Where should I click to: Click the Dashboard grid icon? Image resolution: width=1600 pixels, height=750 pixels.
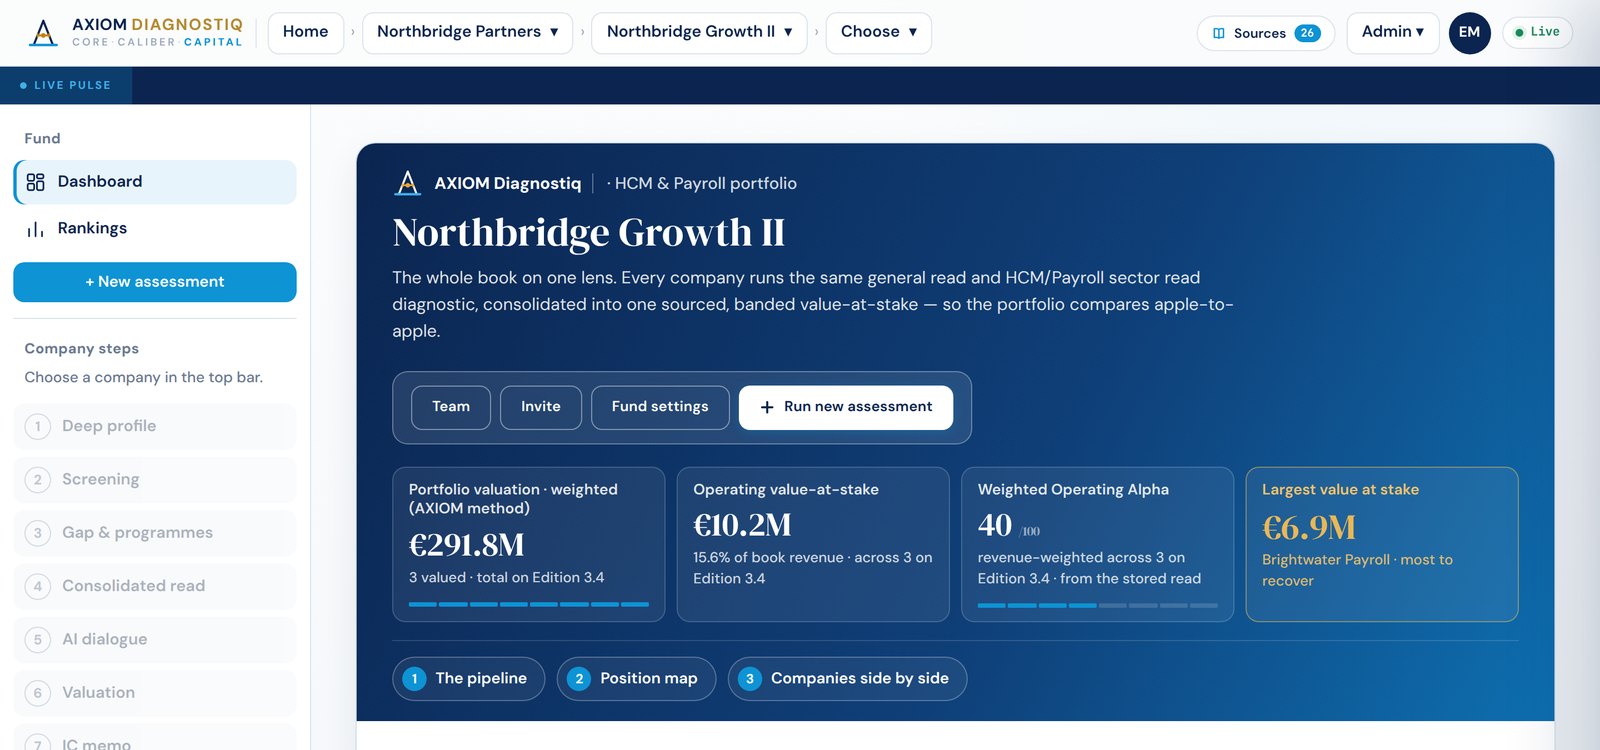pos(36,182)
